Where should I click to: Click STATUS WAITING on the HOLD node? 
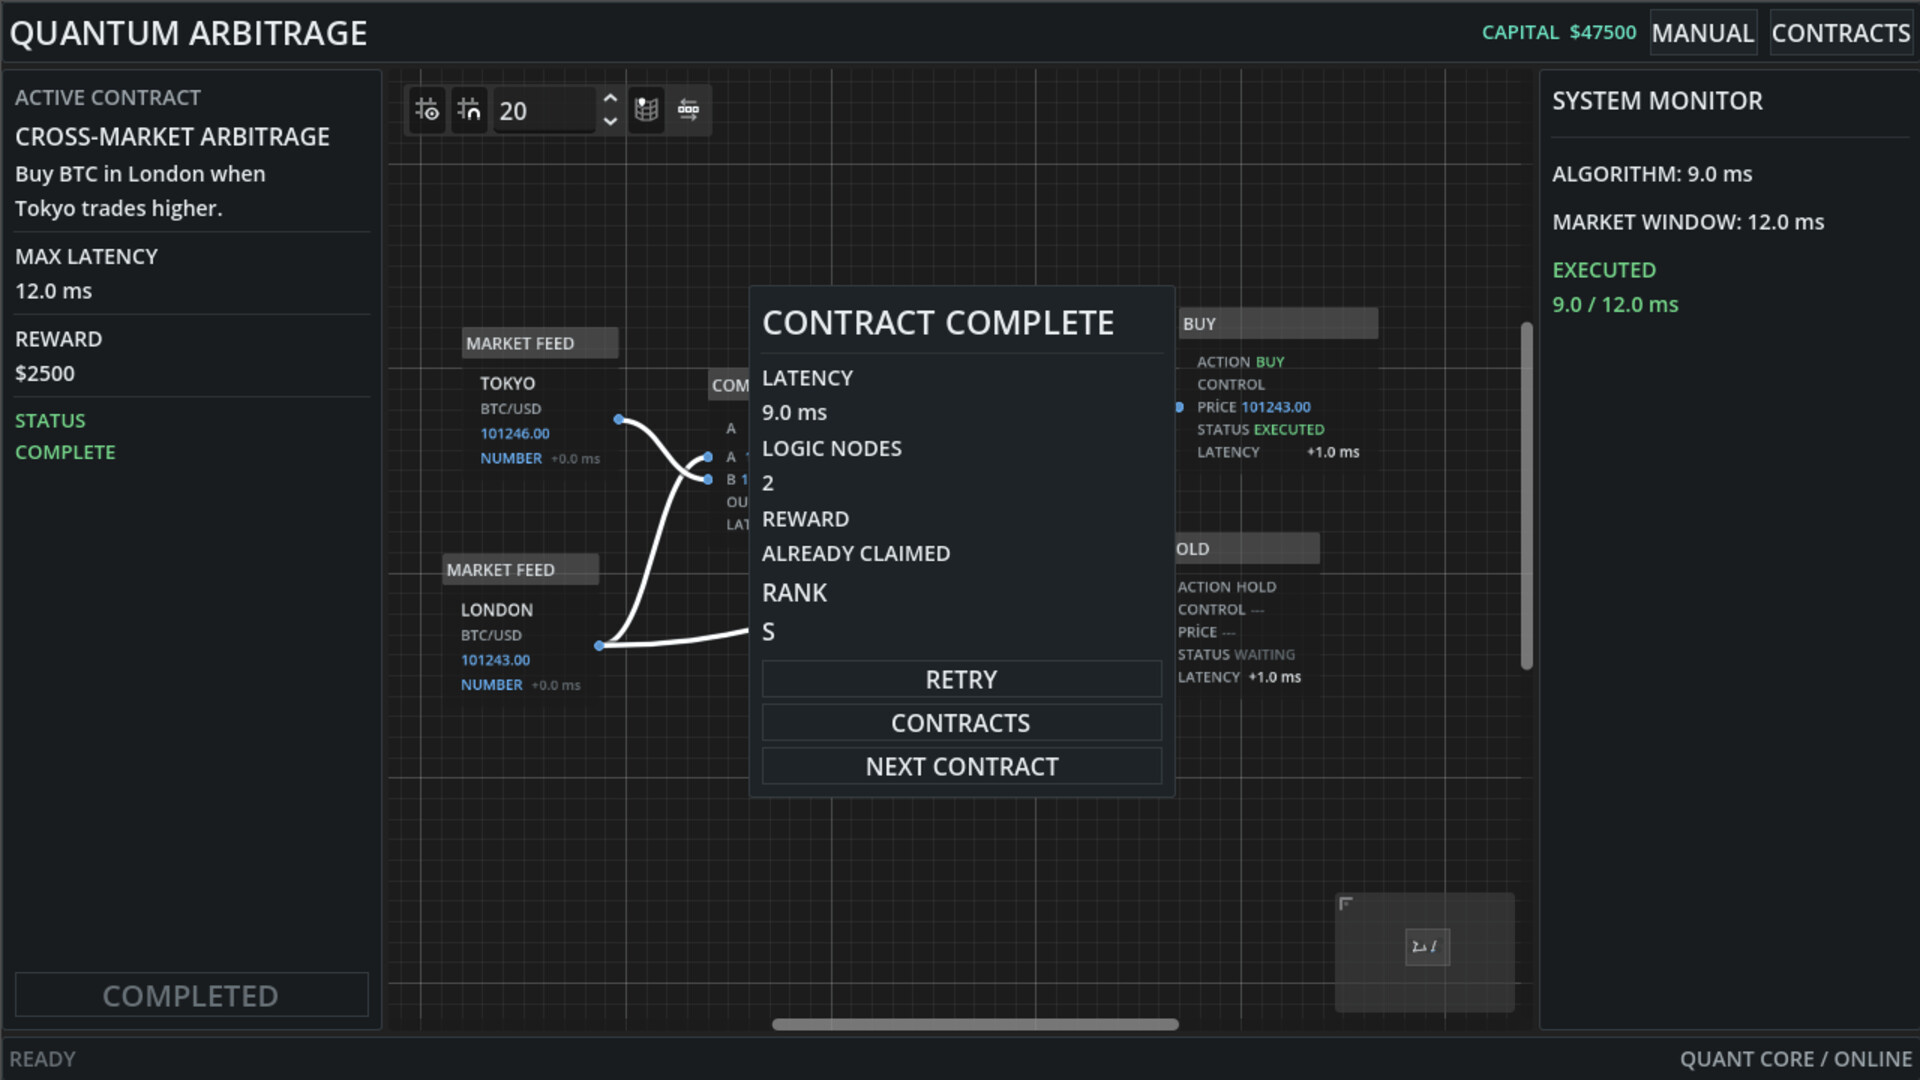point(1236,655)
